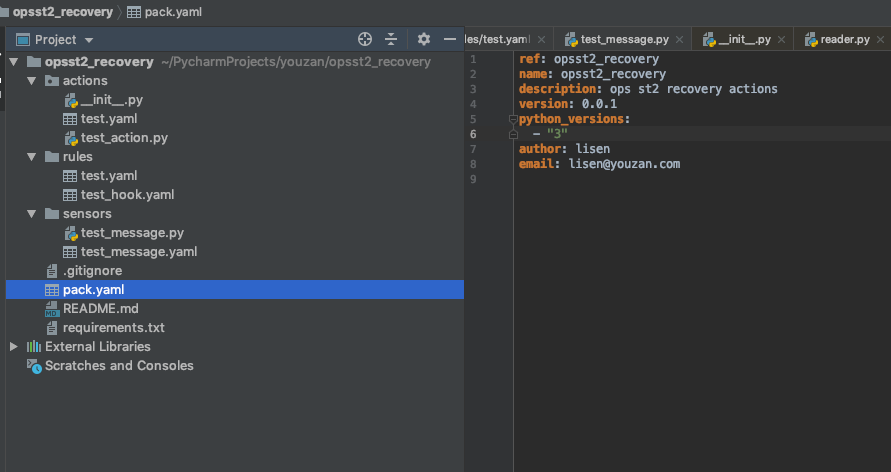Place cursor on the email line in editor
Image resolution: width=891 pixels, height=472 pixels.
600,164
